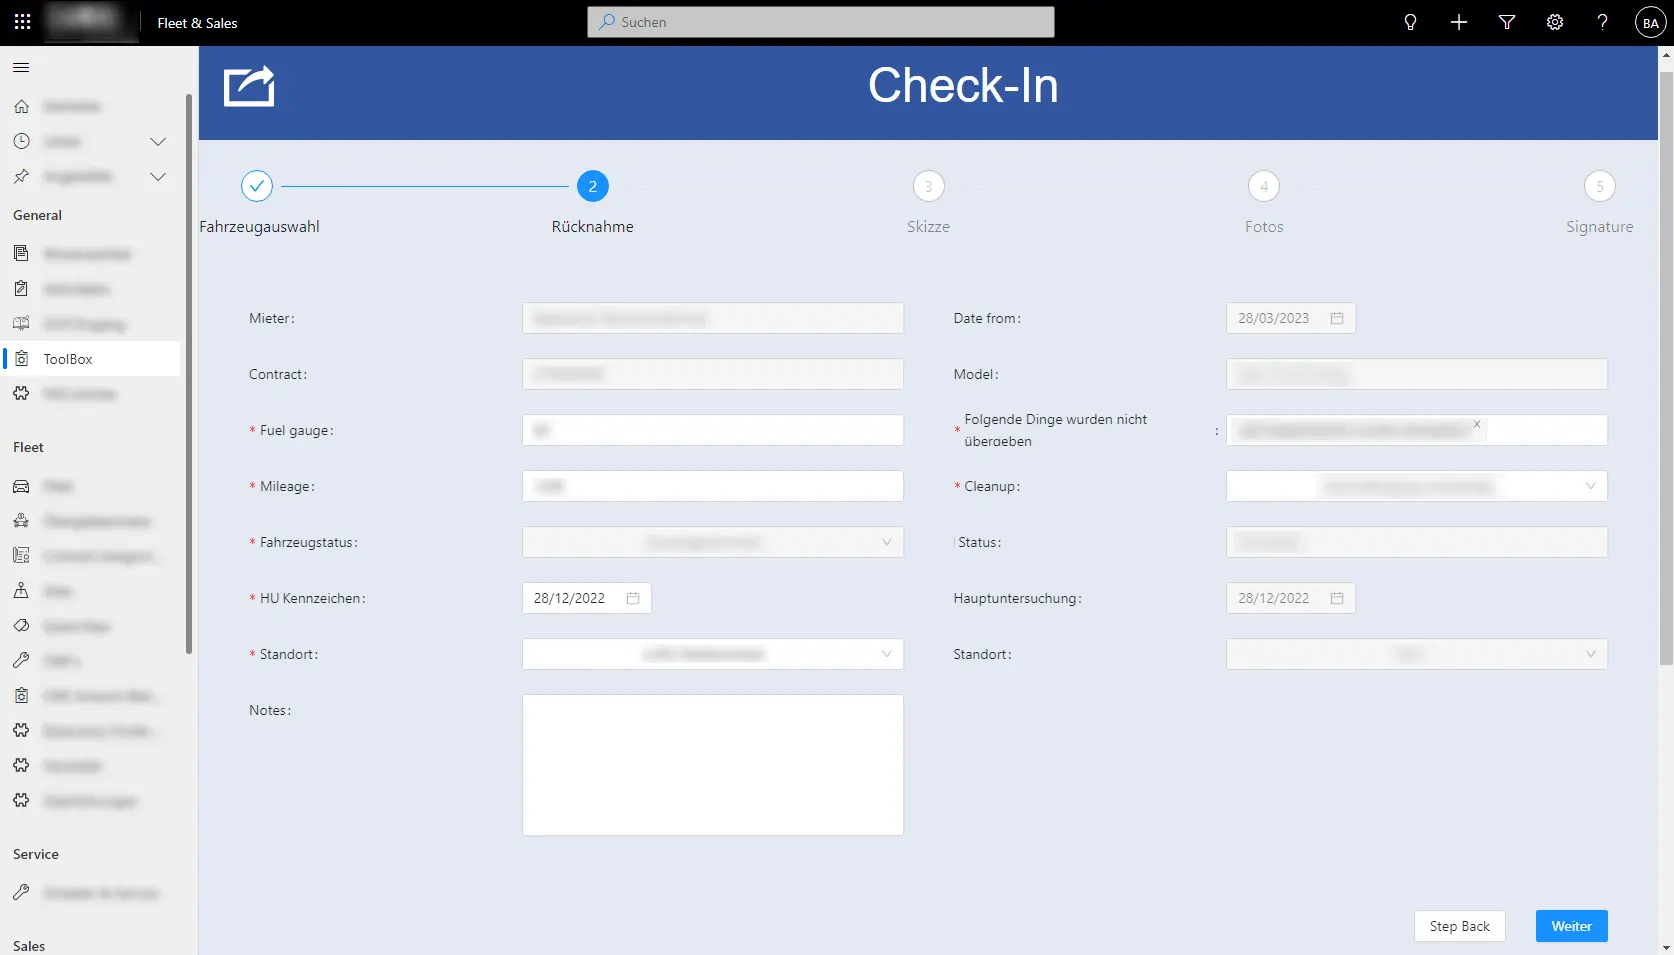
Task: Click the app launcher grid icon
Action: pos(22,20)
